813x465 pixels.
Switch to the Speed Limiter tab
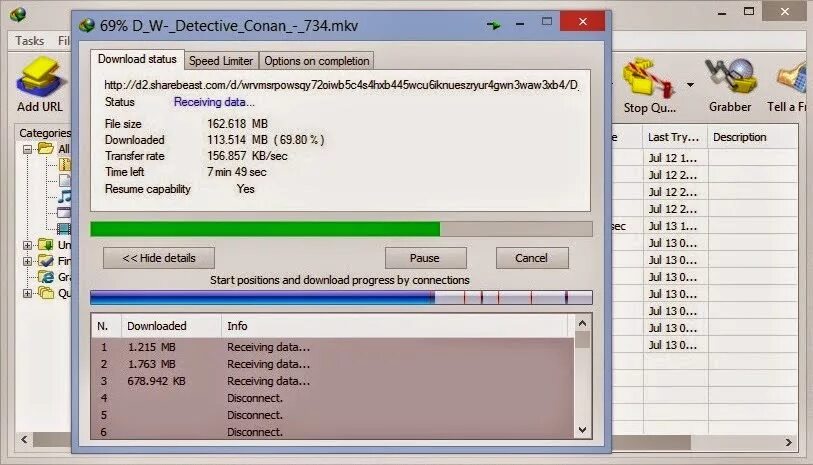[221, 61]
